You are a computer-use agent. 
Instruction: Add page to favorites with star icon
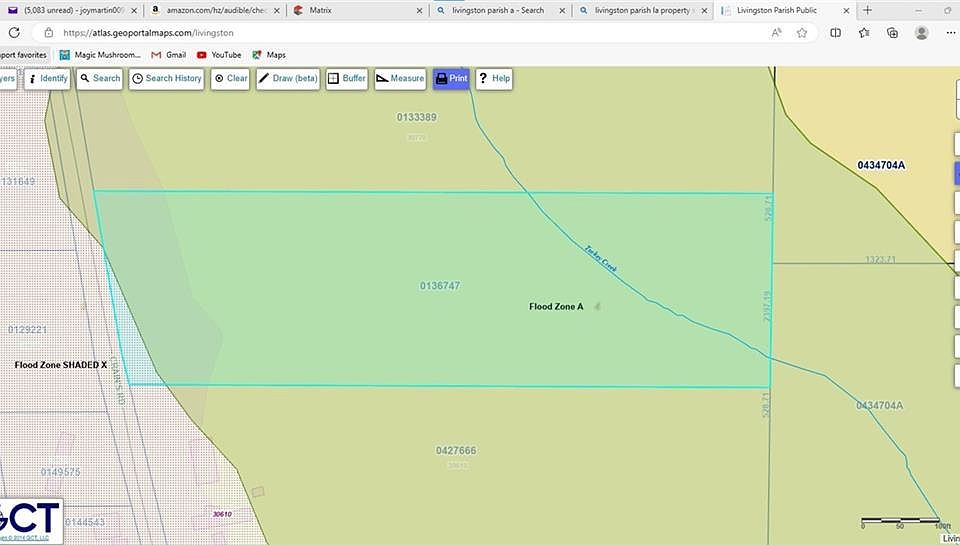pyautogui.click(x=802, y=32)
